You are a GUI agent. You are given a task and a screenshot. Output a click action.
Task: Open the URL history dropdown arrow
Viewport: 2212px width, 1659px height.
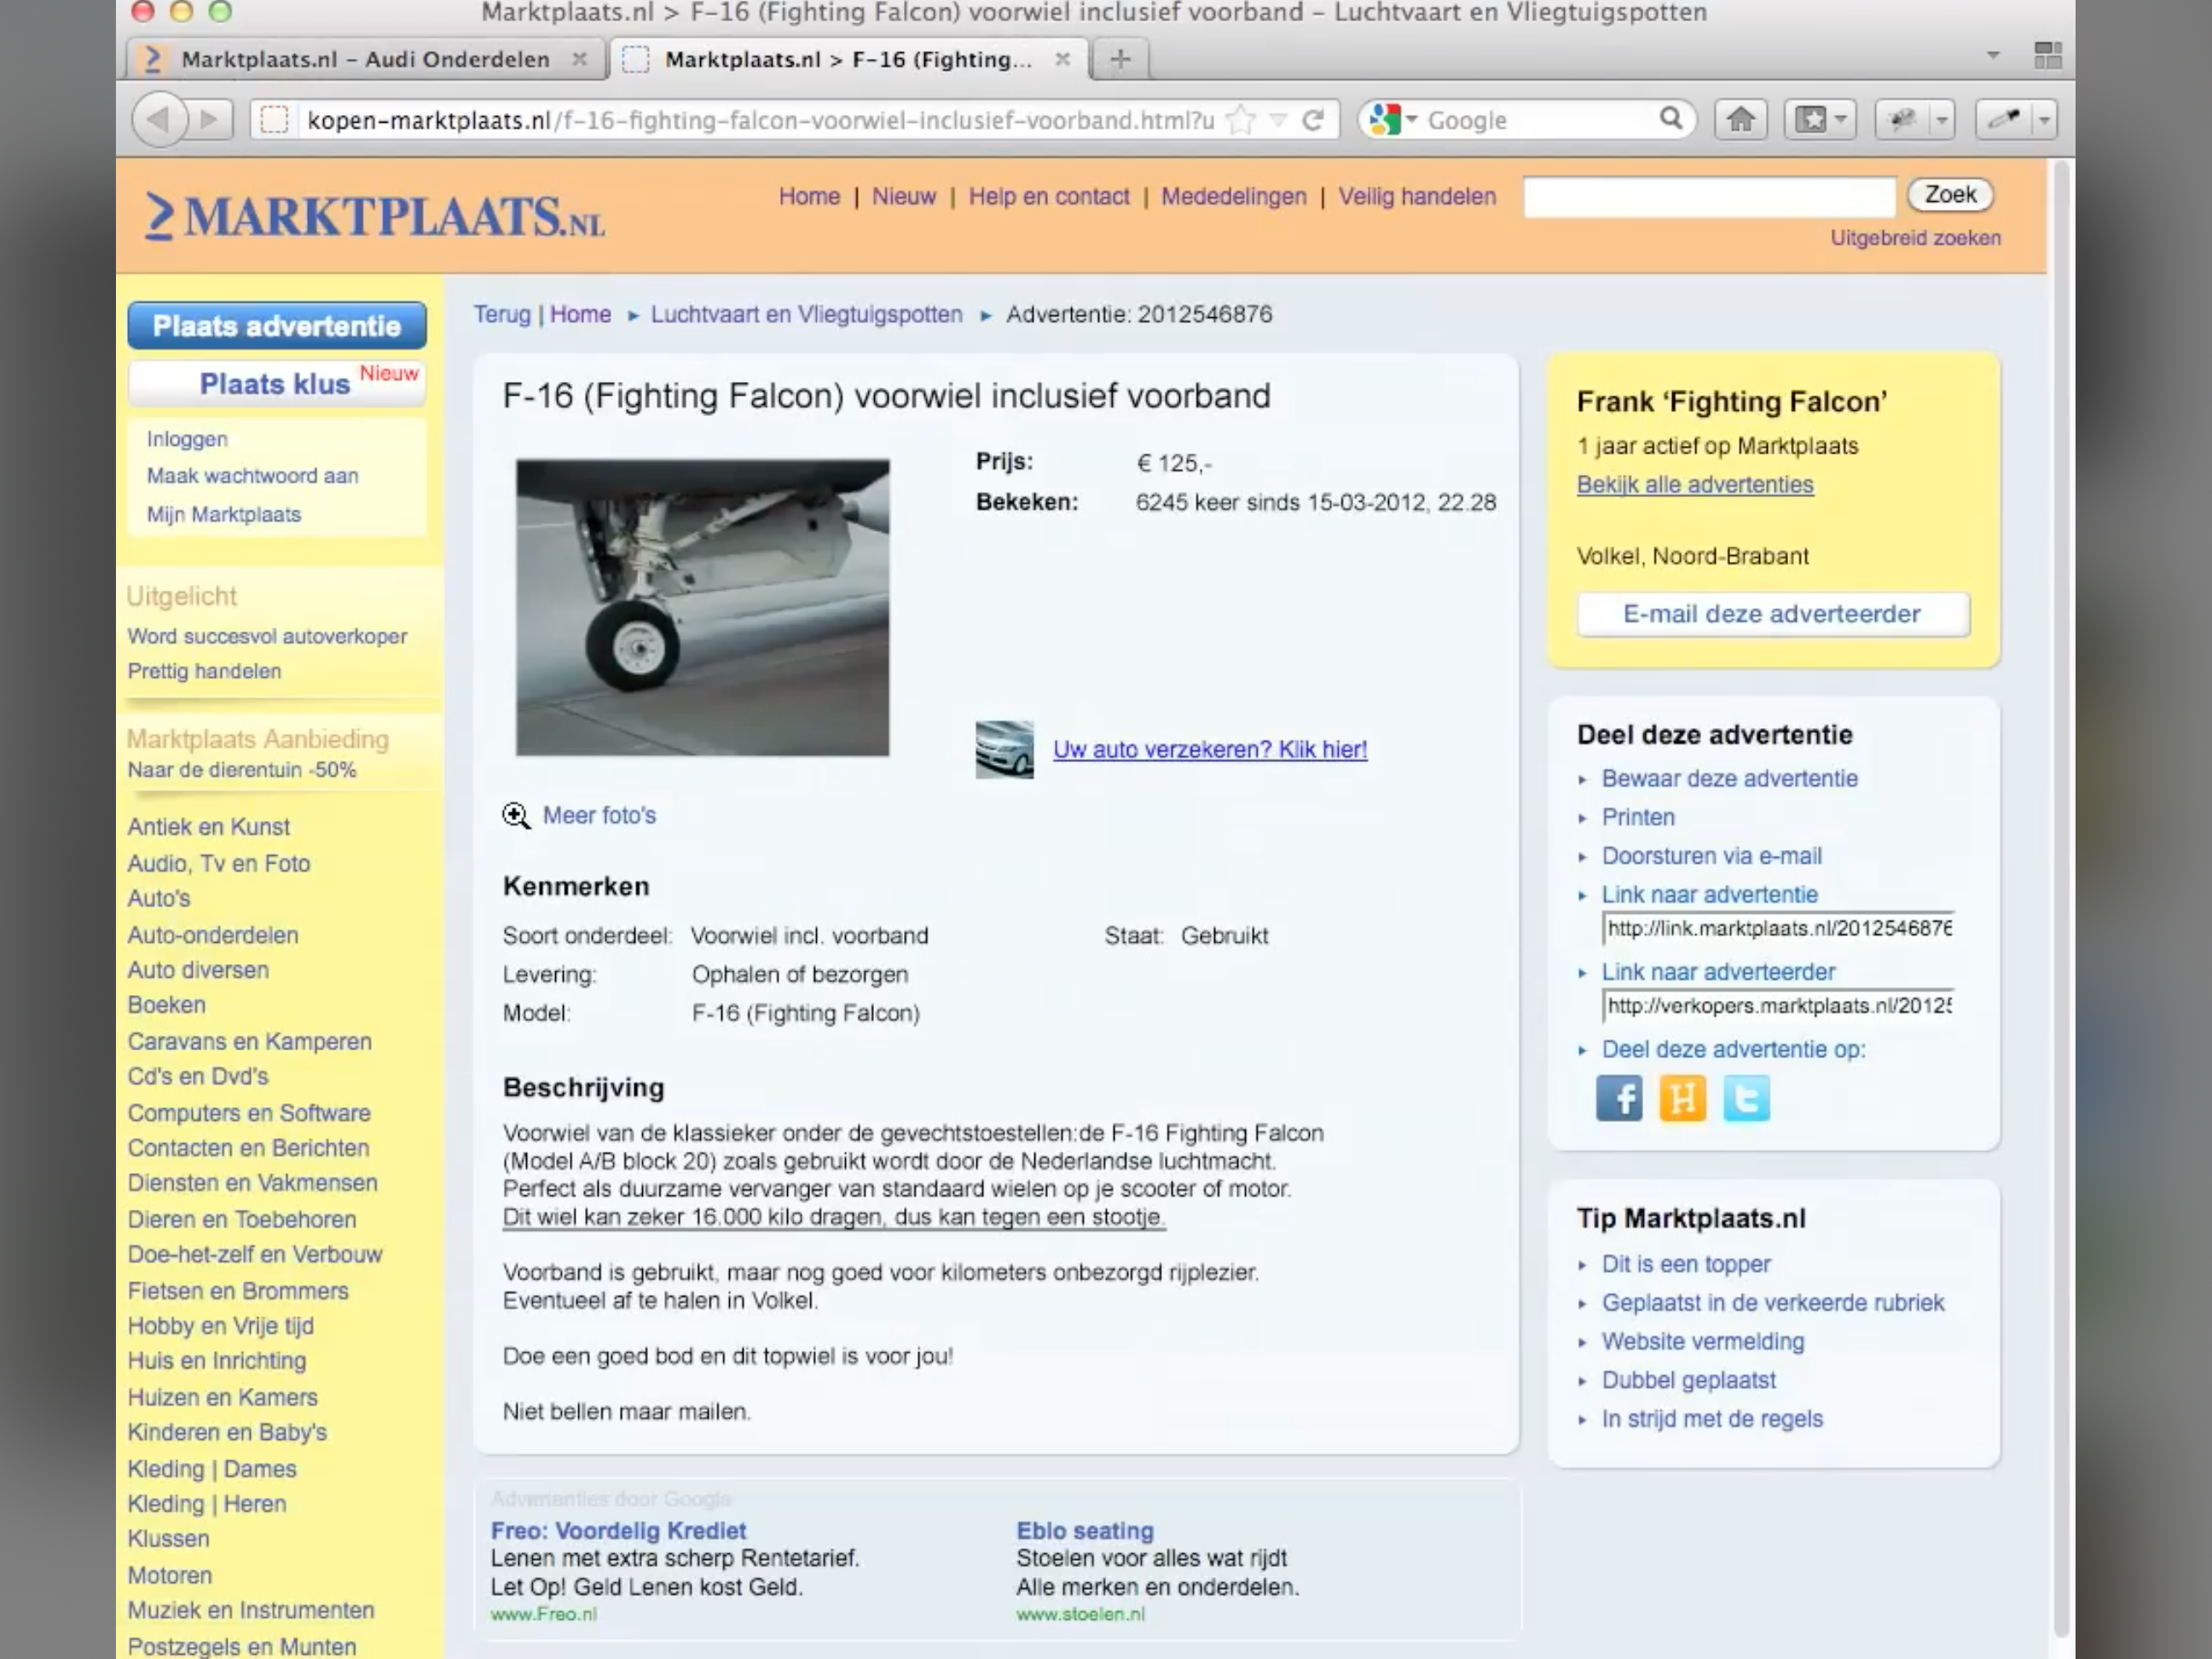coord(1278,121)
